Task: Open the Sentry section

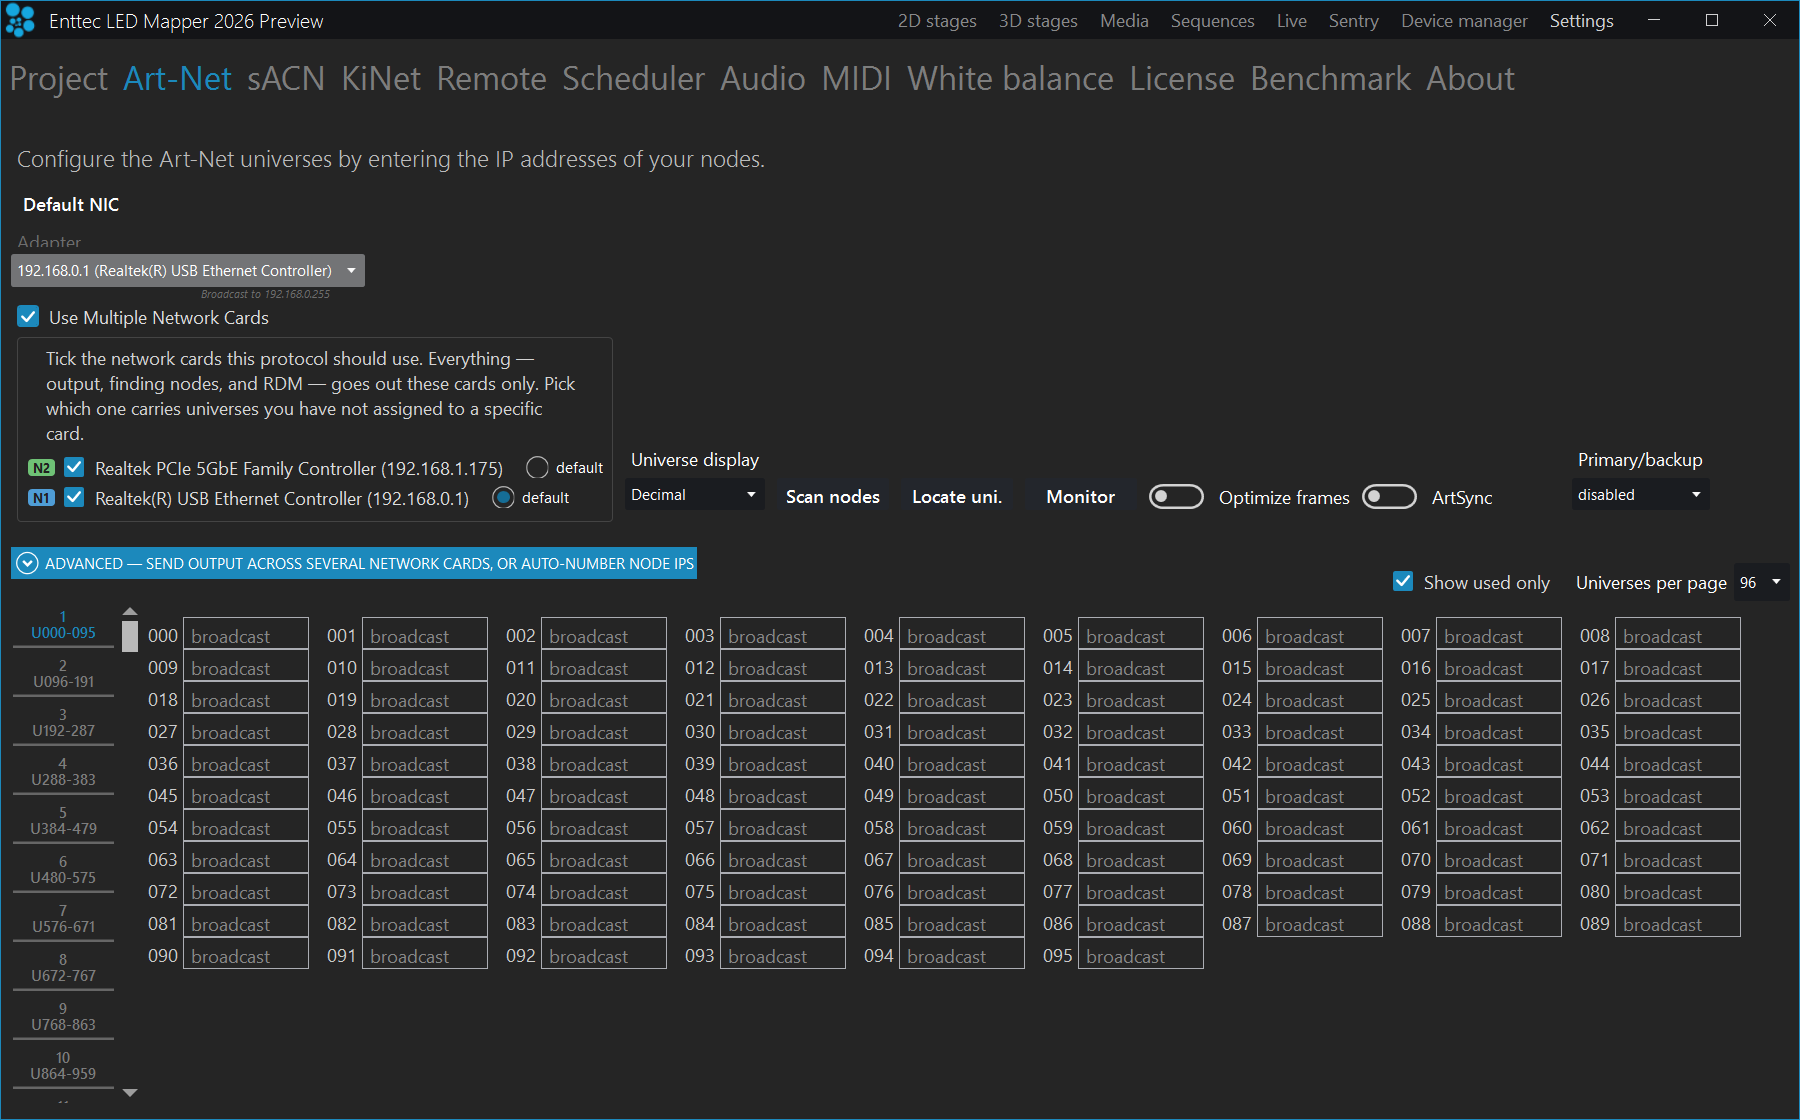Action: pyautogui.click(x=1353, y=21)
